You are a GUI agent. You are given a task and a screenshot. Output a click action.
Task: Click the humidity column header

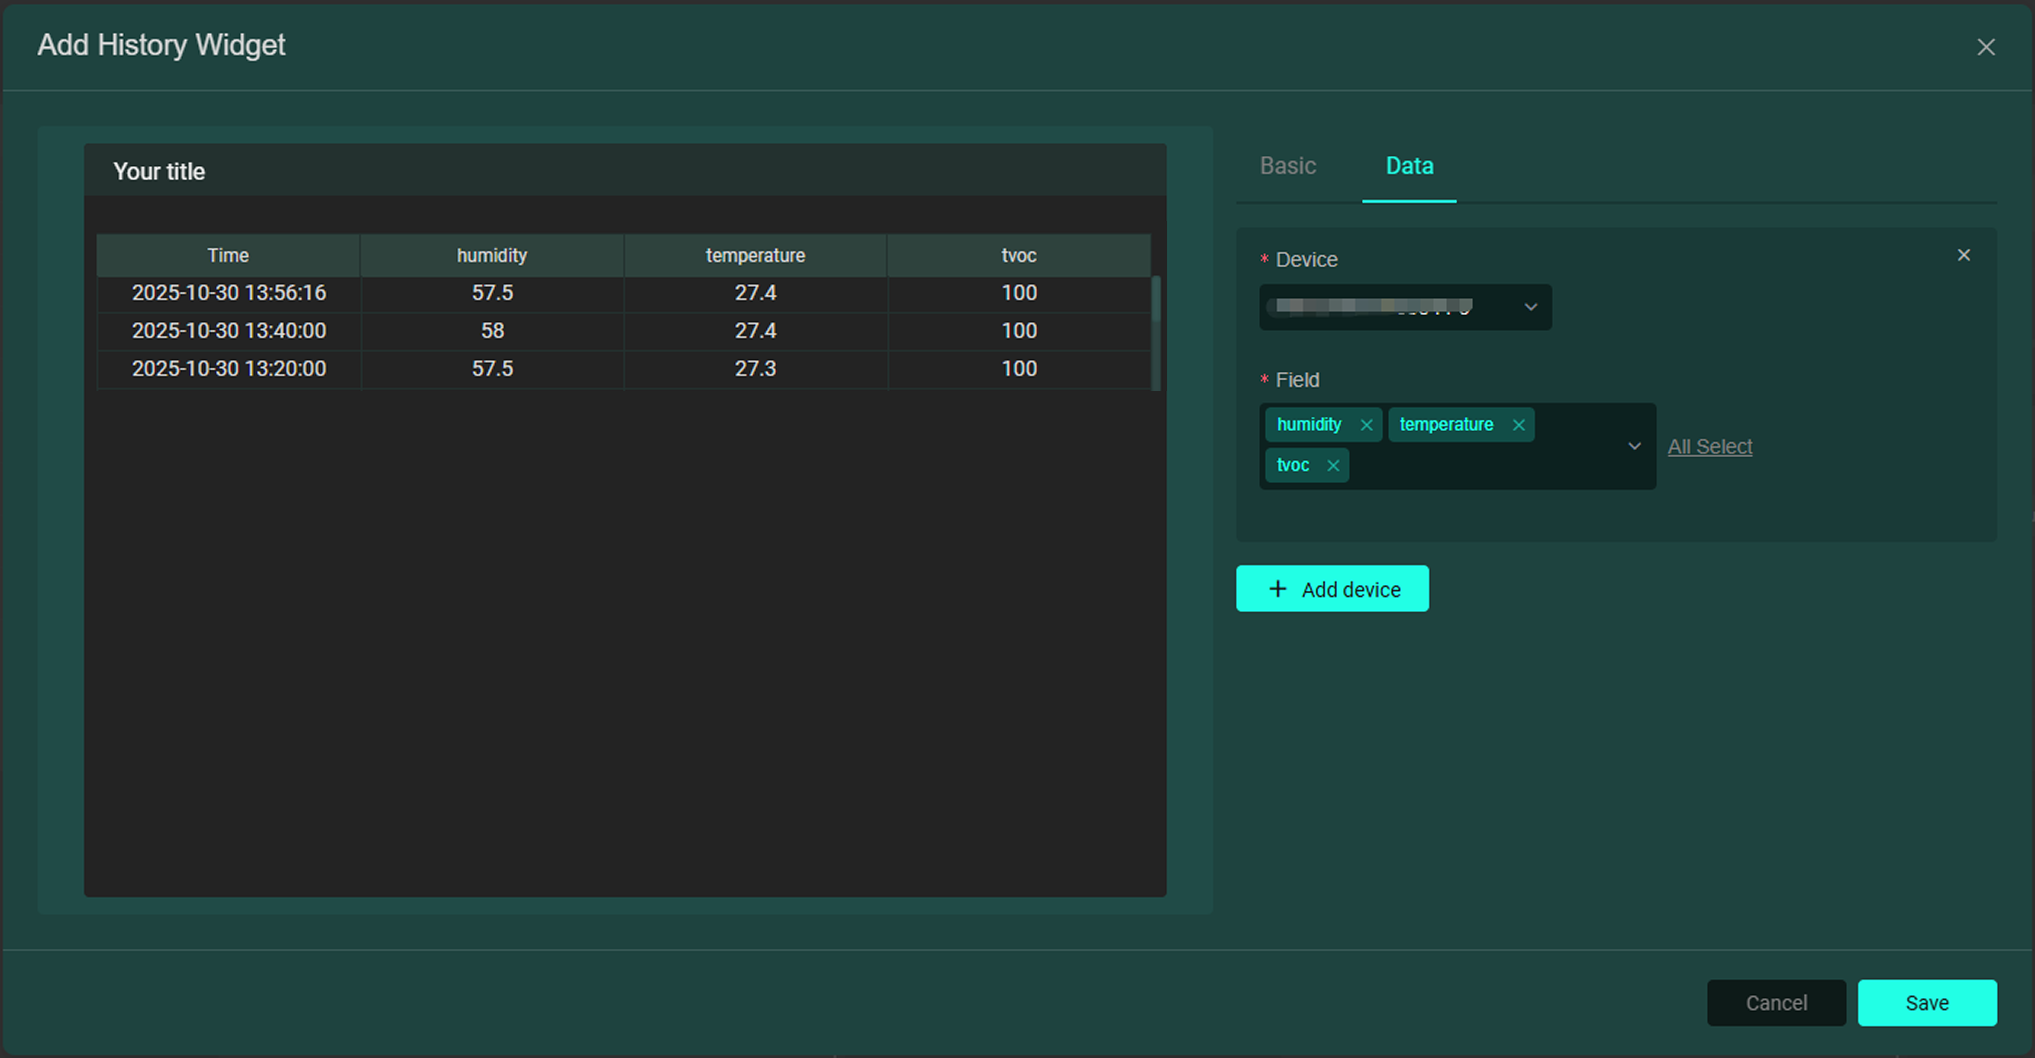coord(491,256)
